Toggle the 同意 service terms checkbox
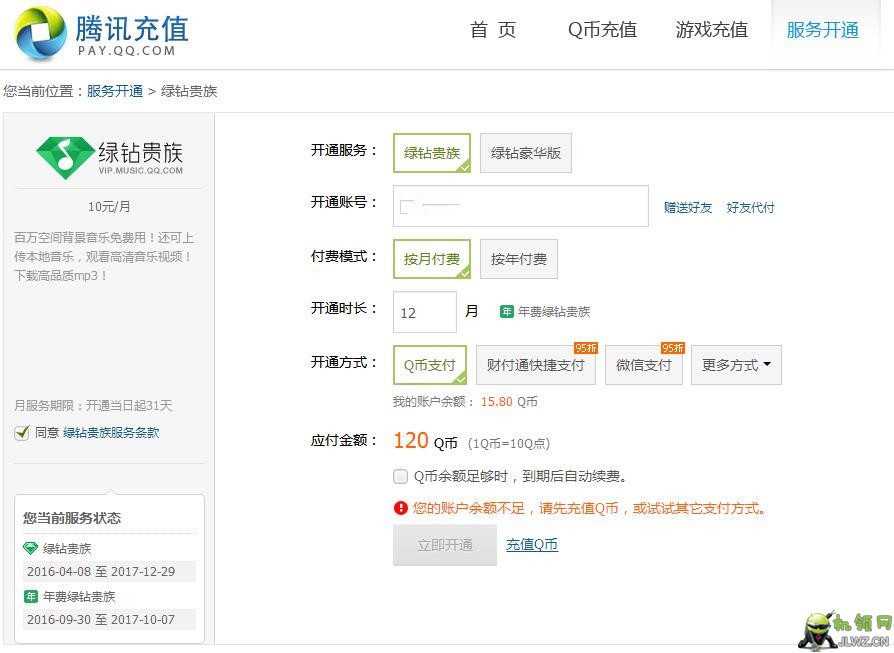This screenshot has height=653, width=894. (22, 433)
